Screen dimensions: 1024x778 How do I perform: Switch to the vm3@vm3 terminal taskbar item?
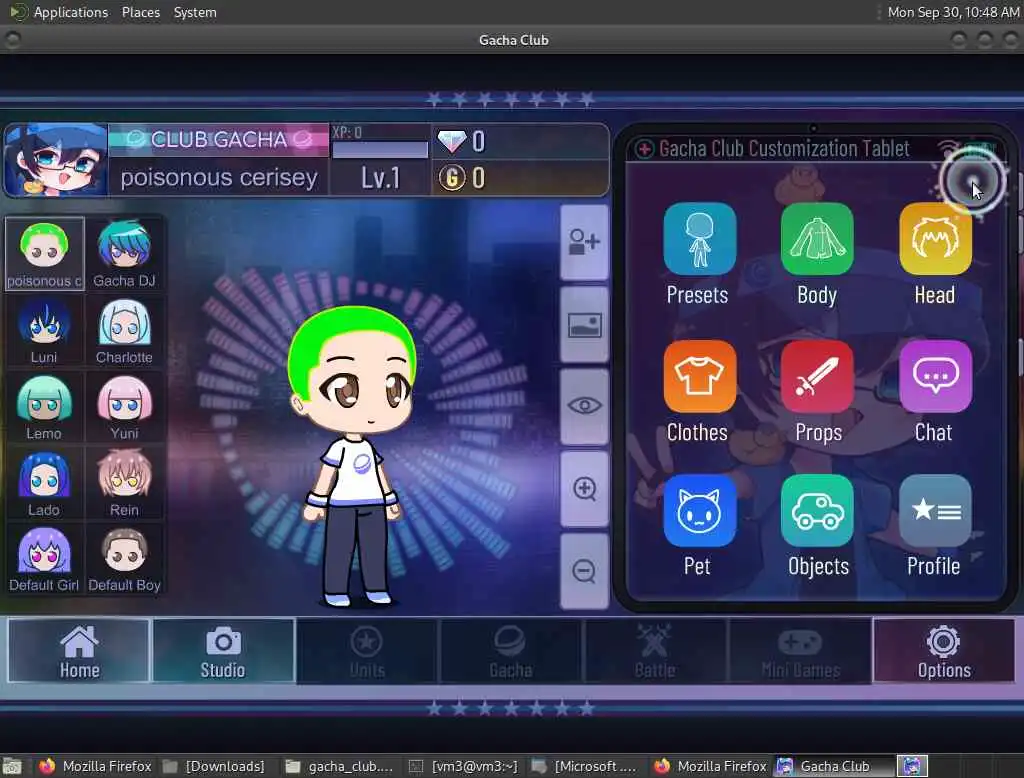click(464, 766)
